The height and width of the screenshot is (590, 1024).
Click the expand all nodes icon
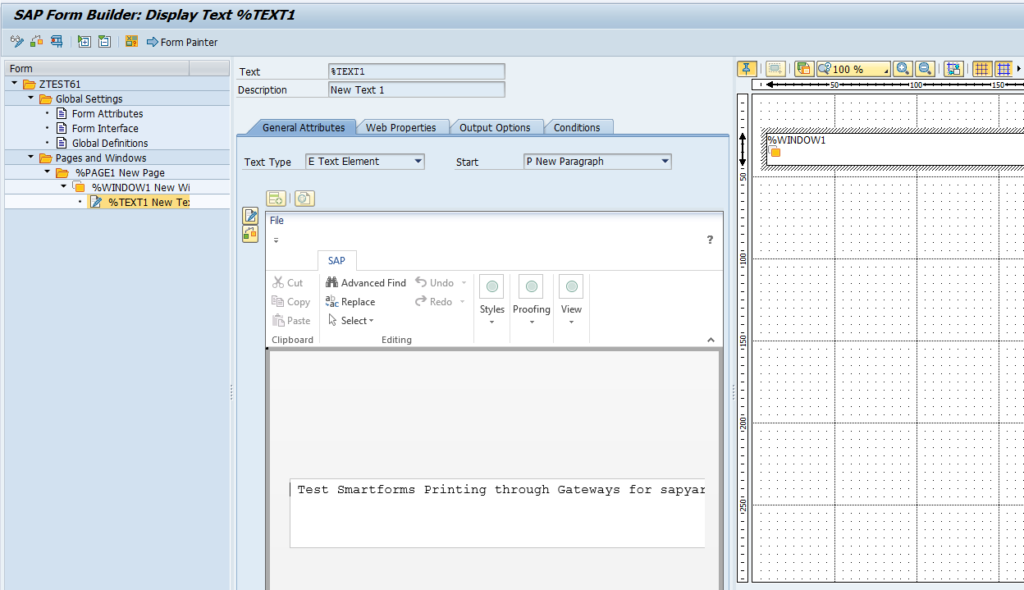pos(84,42)
